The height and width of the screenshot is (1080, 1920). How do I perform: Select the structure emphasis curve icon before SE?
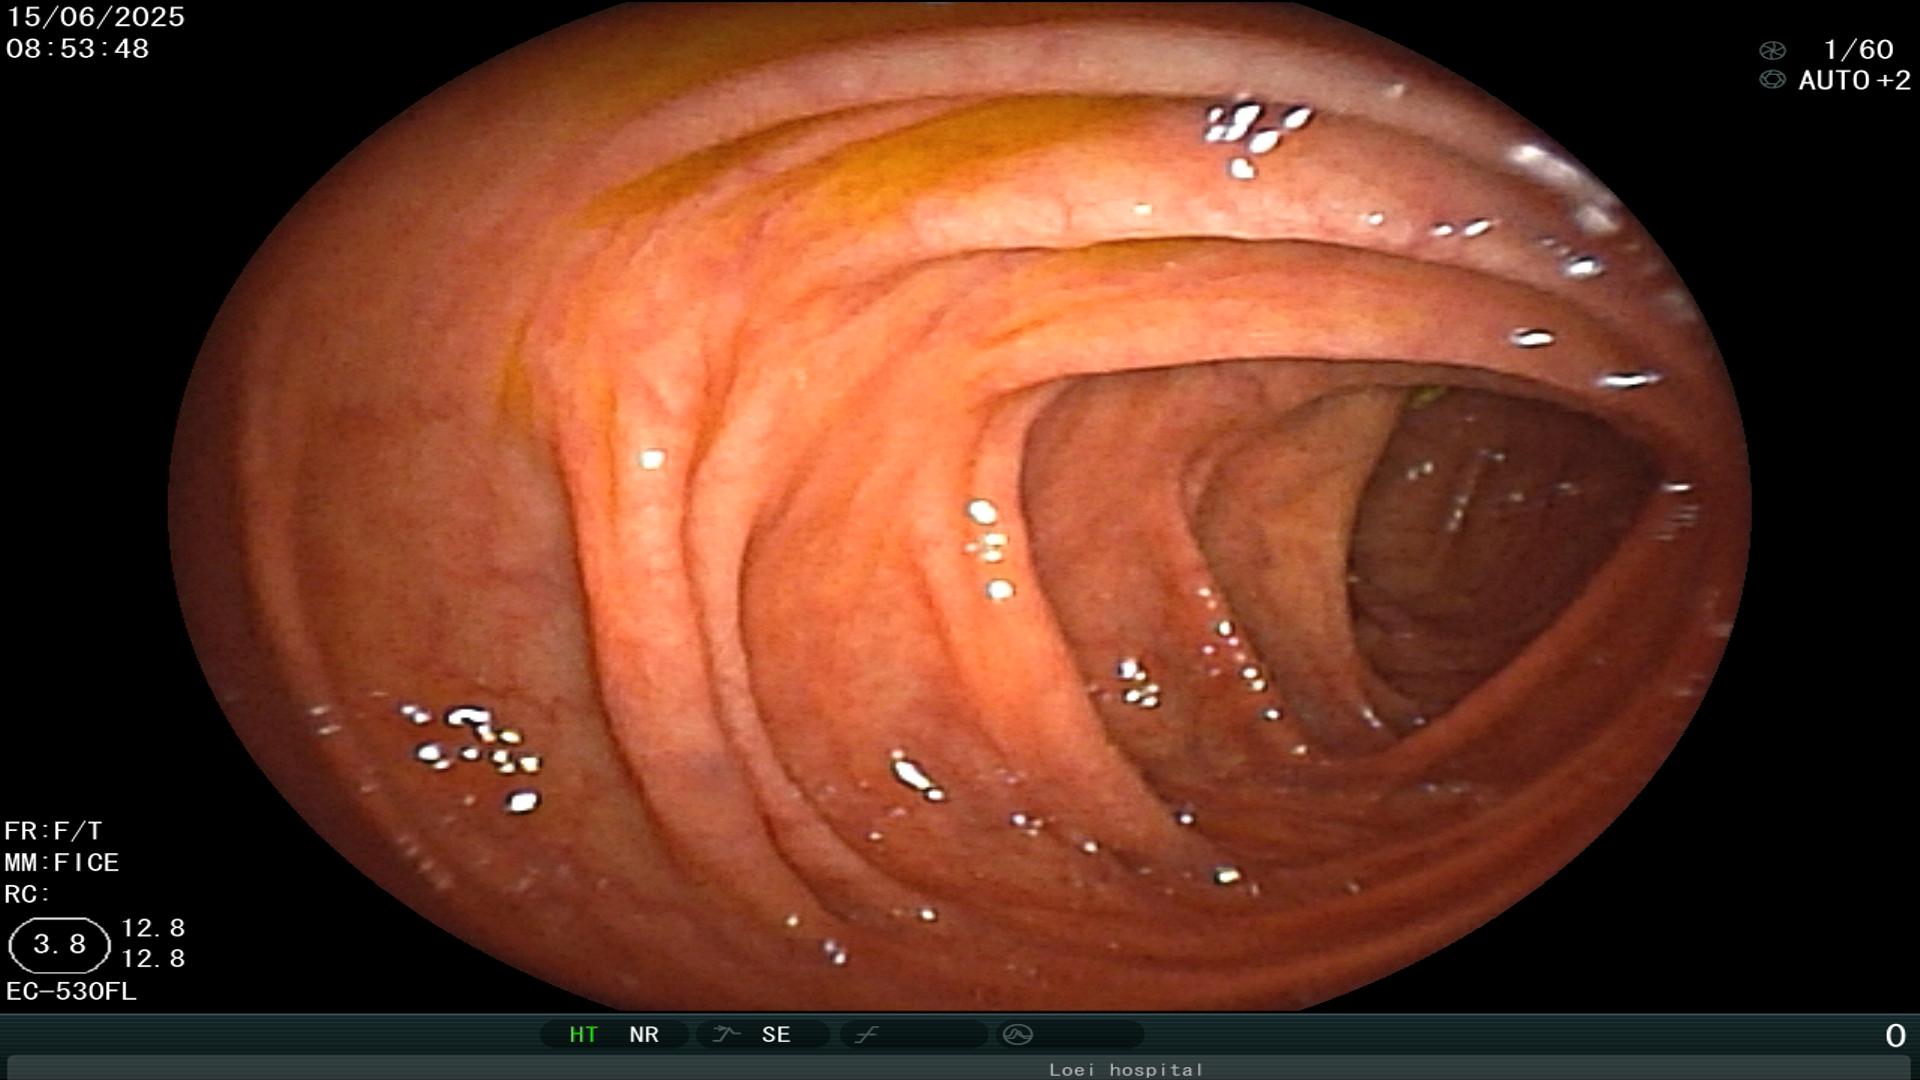[726, 1034]
